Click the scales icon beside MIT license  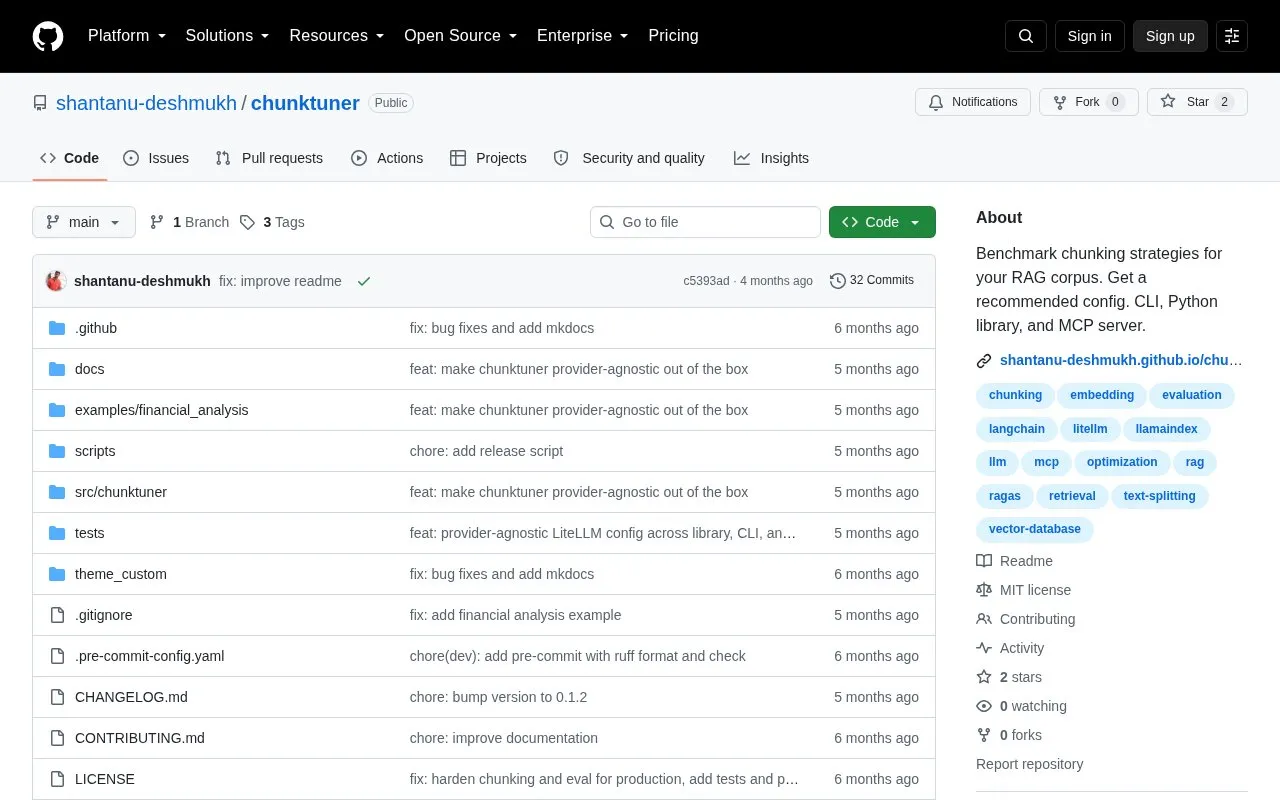pos(984,590)
